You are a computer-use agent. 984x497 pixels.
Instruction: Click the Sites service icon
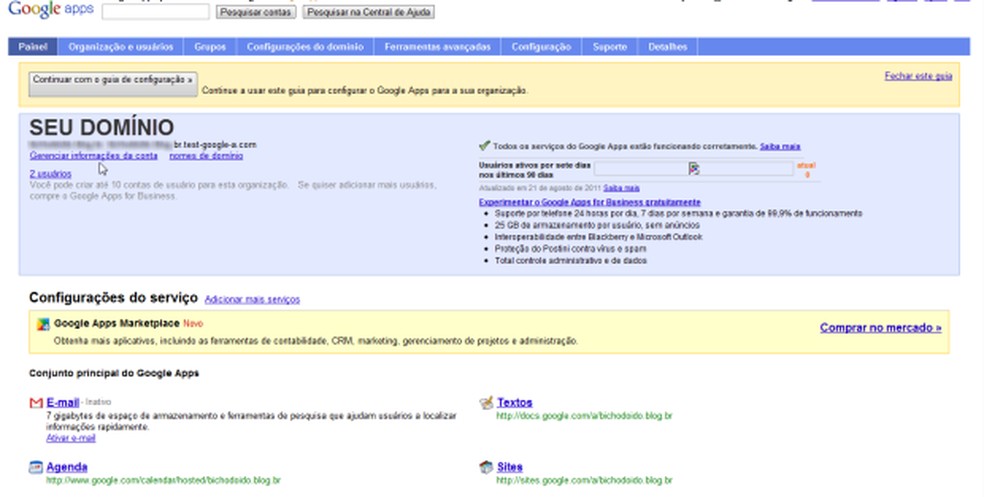pos(486,467)
